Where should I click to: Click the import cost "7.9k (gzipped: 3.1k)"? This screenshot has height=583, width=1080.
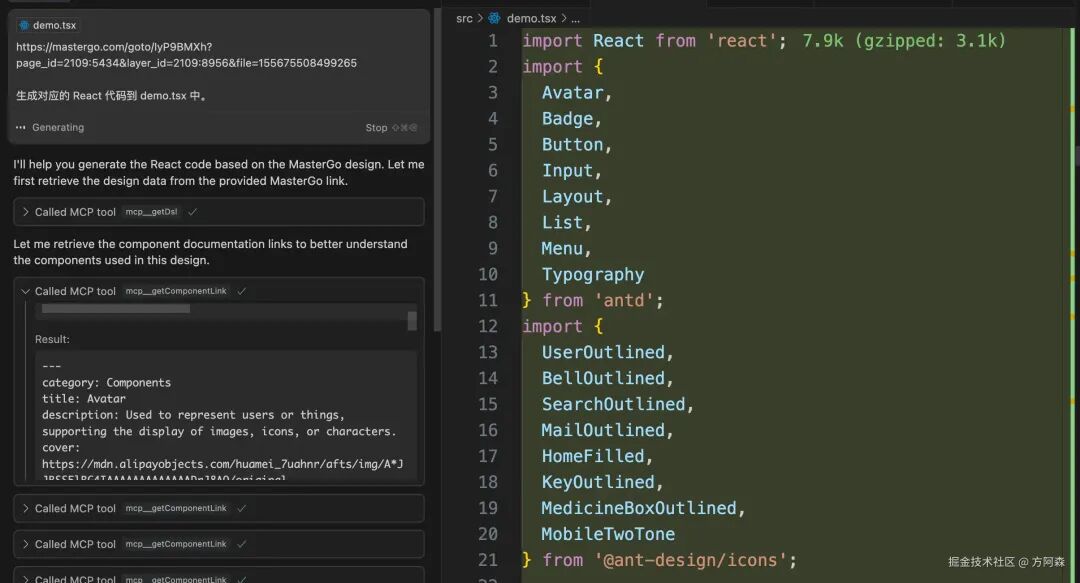pos(904,41)
